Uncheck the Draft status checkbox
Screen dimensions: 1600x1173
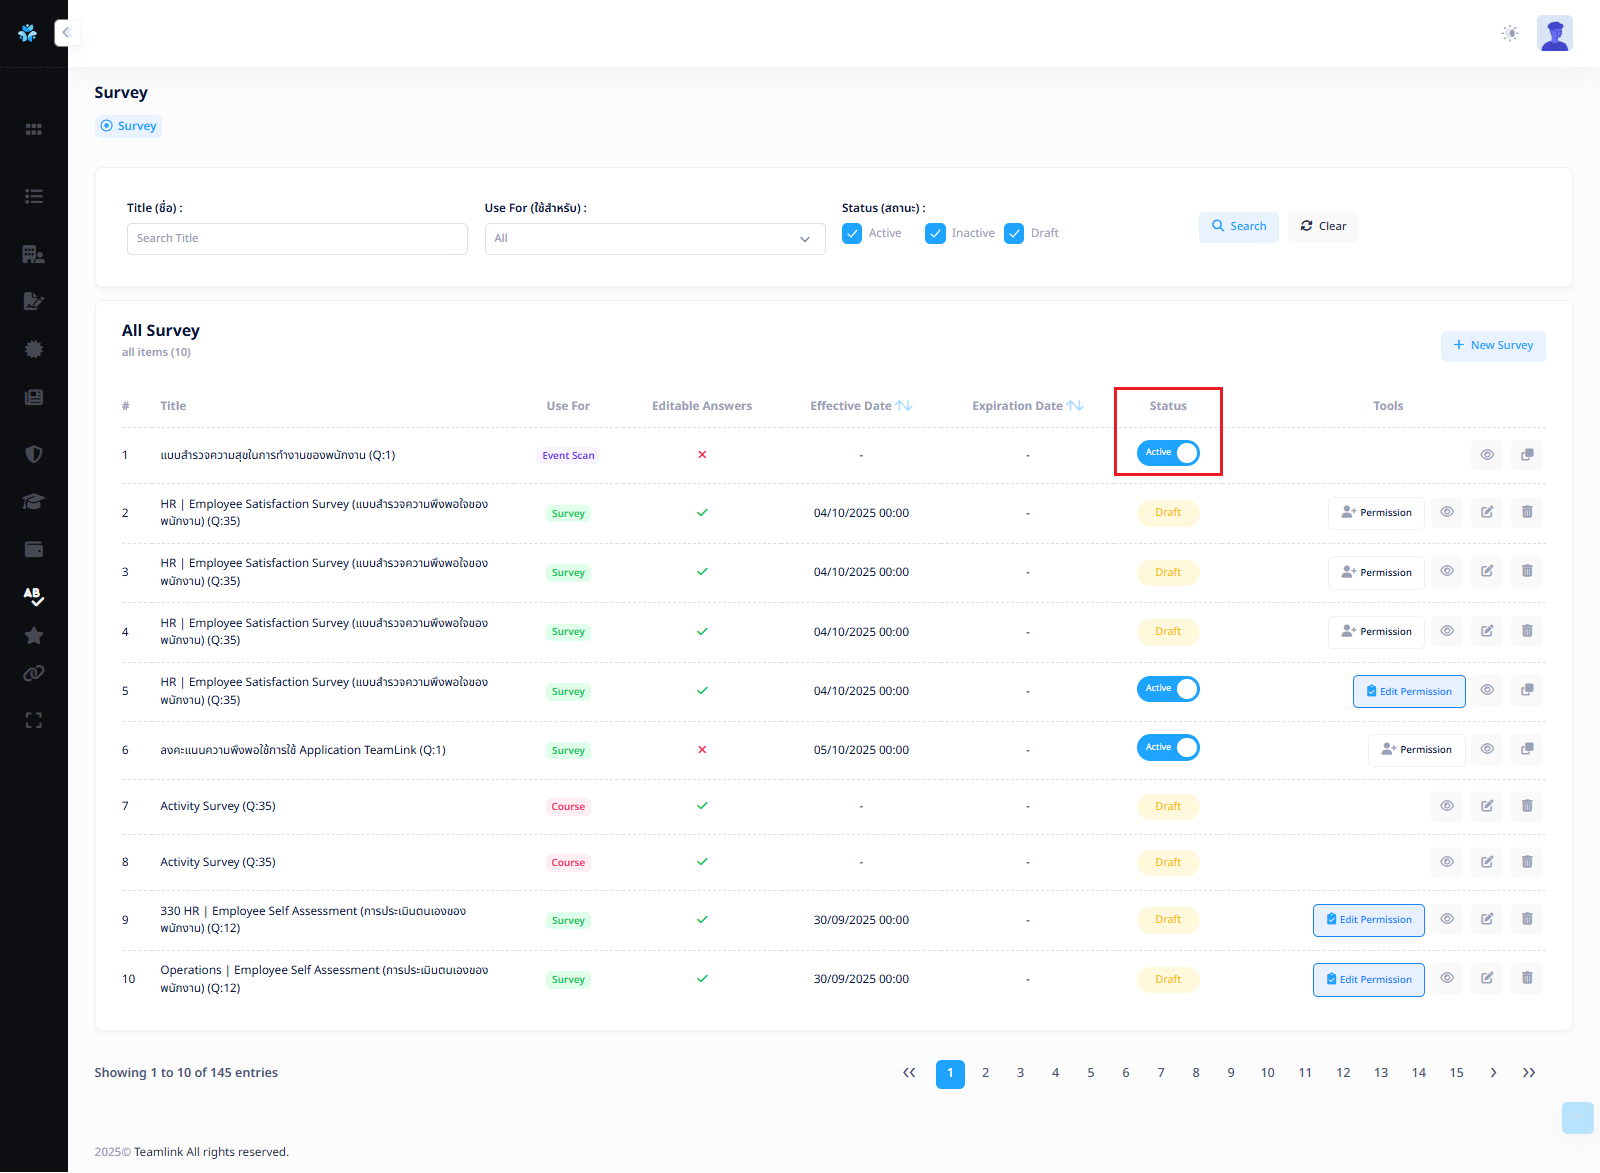pyautogui.click(x=1014, y=234)
